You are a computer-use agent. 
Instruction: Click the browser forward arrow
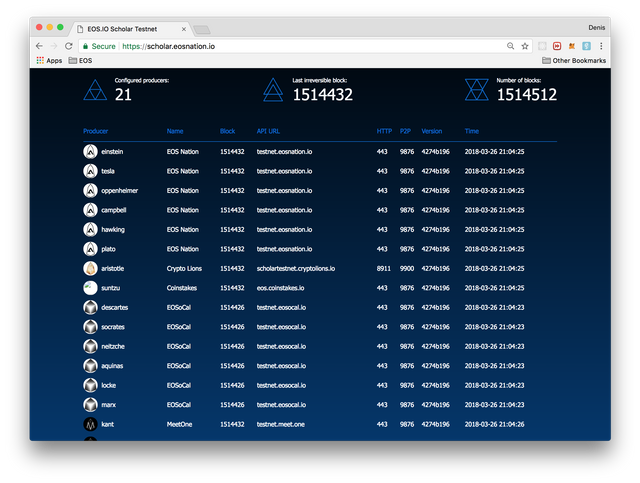click(x=54, y=46)
